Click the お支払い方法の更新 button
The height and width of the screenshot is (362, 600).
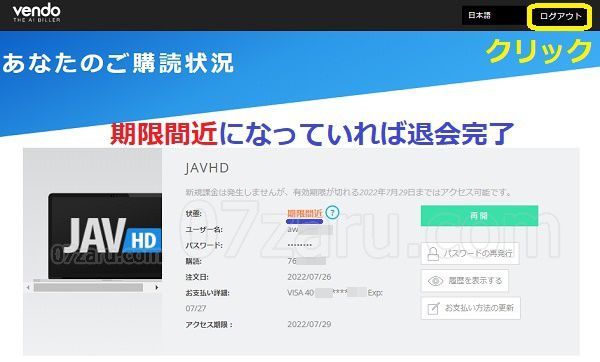(471, 308)
